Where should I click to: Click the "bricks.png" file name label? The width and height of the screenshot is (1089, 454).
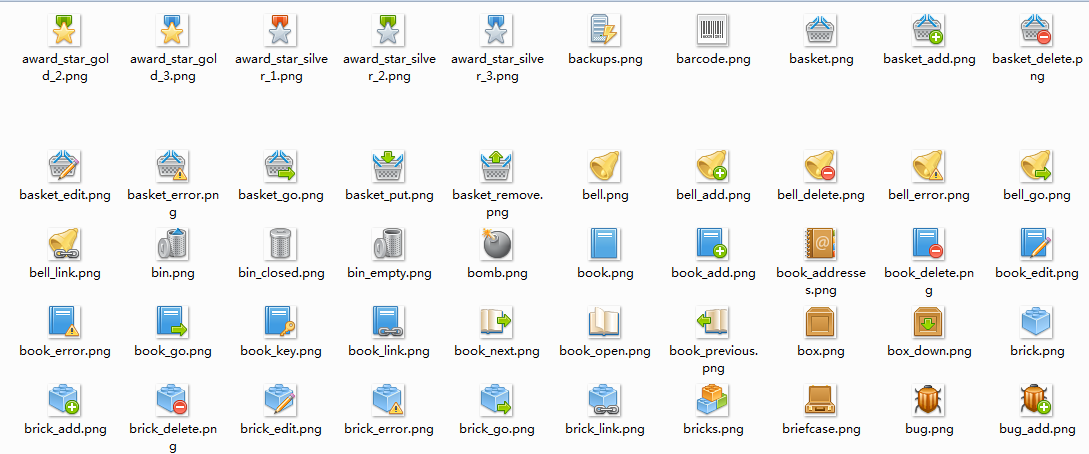tap(713, 429)
